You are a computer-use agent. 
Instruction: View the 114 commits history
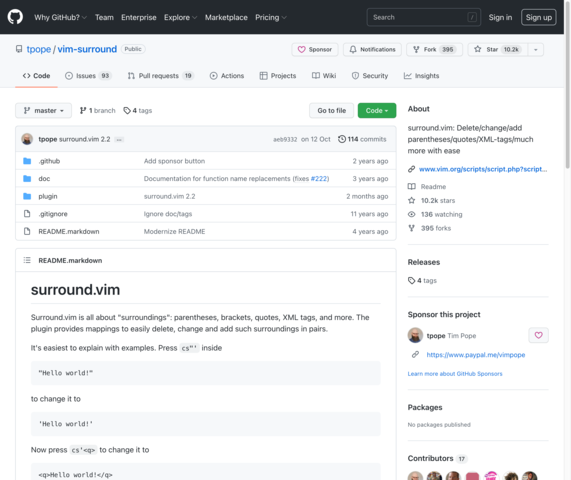[362, 139]
